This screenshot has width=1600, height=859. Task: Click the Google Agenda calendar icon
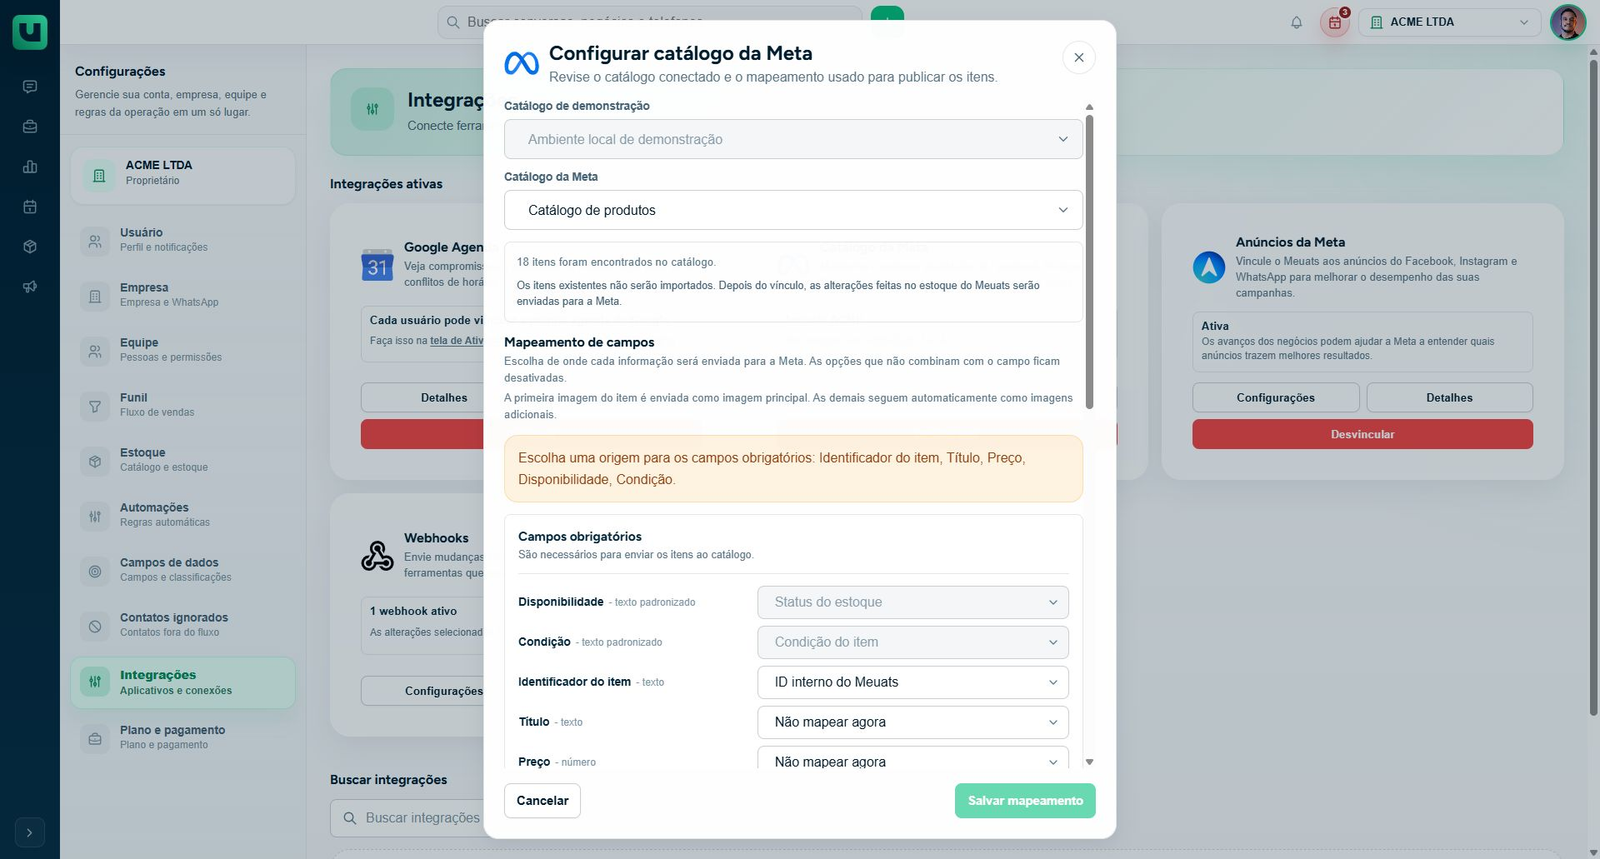377,265
